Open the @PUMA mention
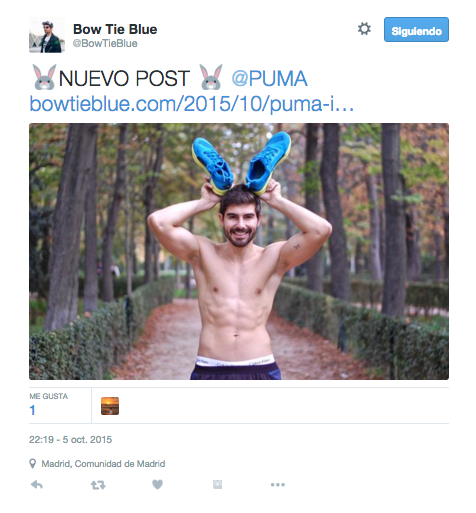The width and height of the screenshot is (476, 513). (x=269, y=79)
